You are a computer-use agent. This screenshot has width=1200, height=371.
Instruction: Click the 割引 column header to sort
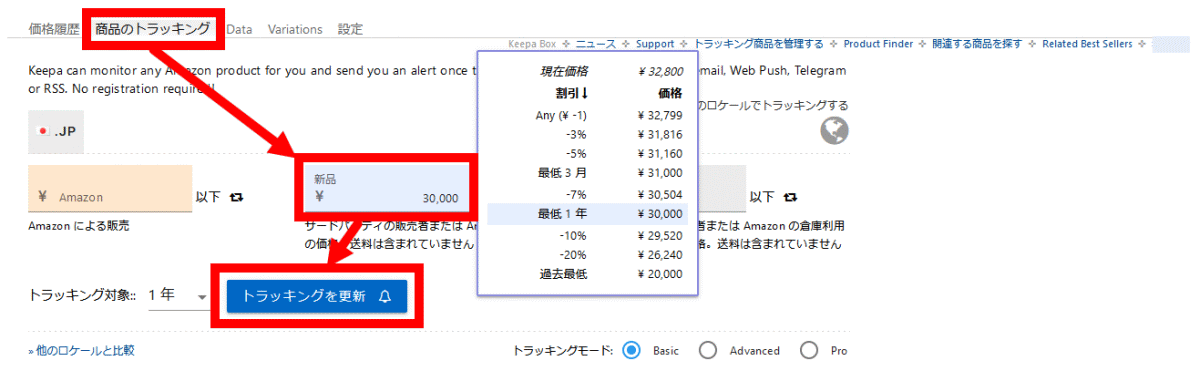(x=572, y=93)
